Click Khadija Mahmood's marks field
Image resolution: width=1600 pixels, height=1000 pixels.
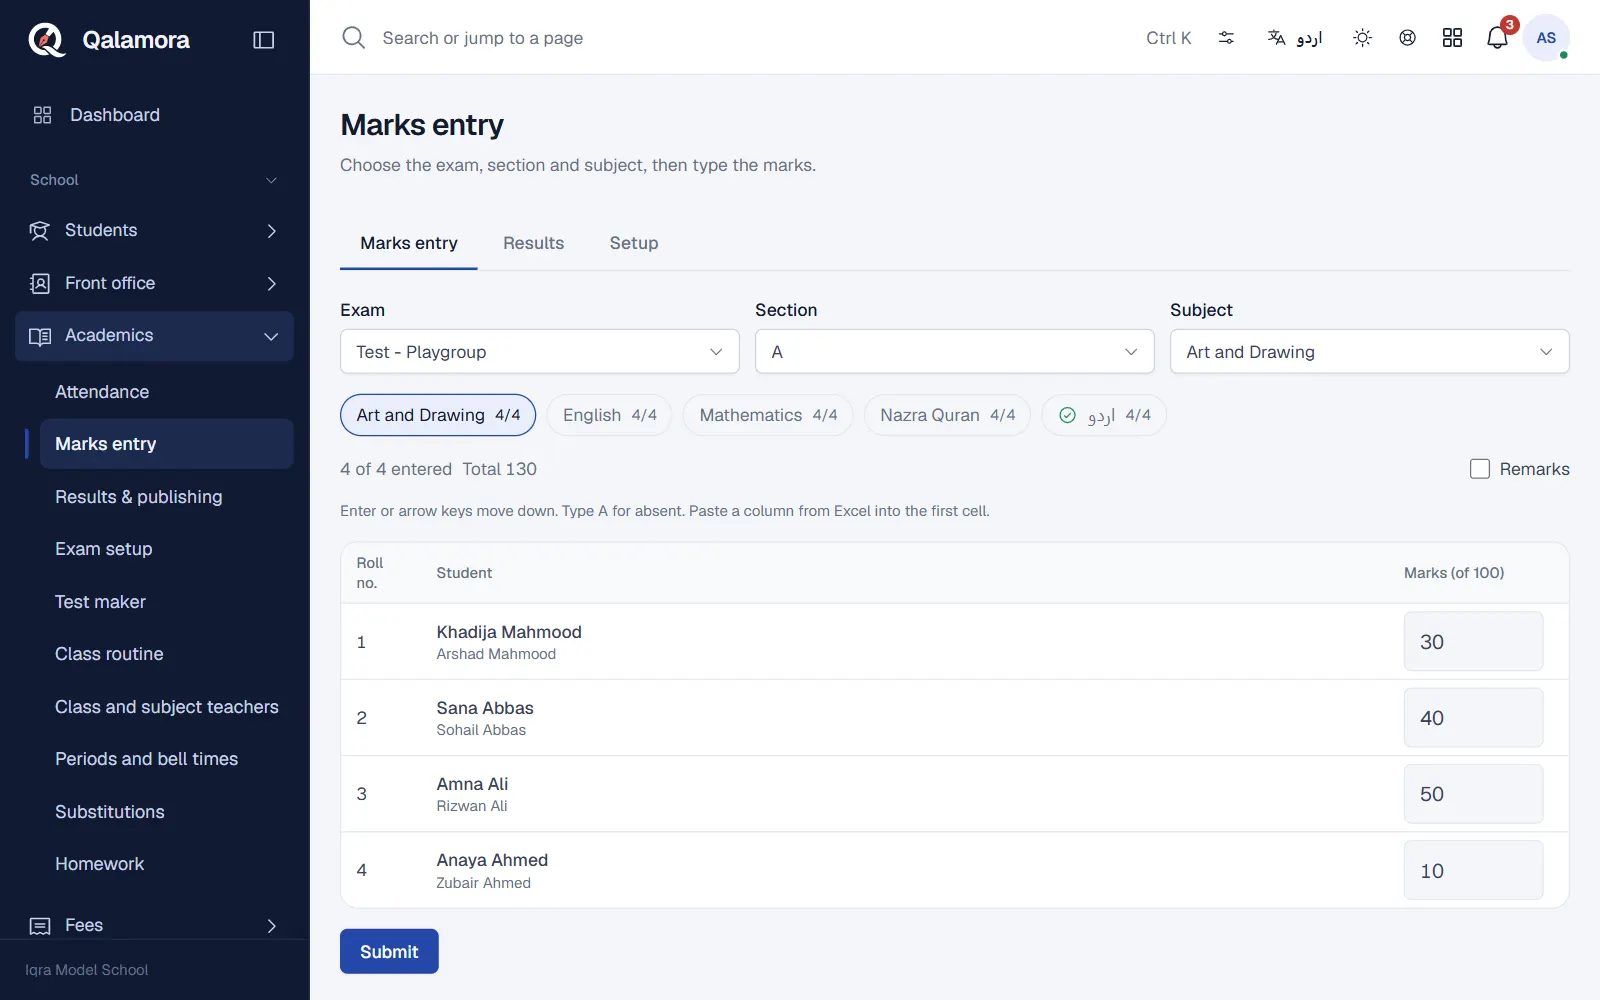[x=1473, y=642]
